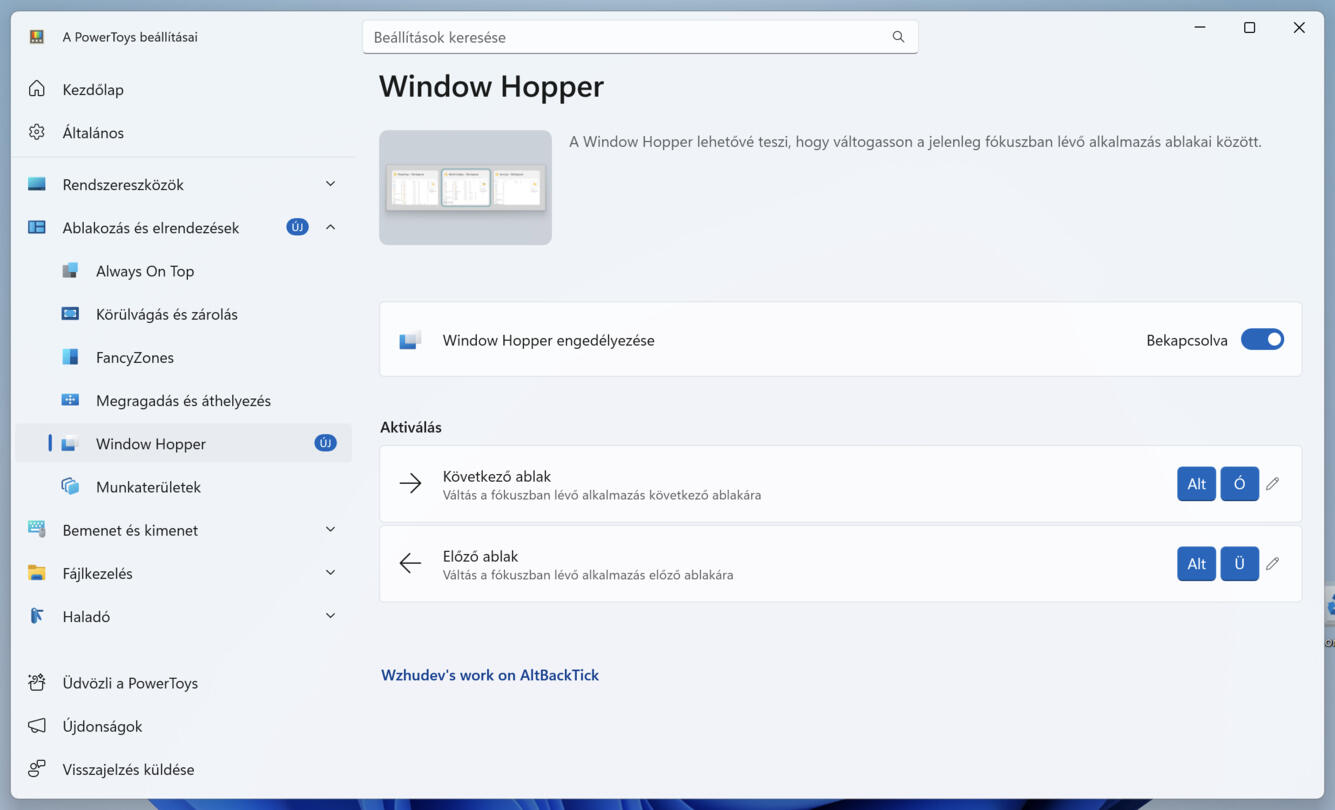Click the ÚJ badge beside Window Hopper

[x=325, y=443]
